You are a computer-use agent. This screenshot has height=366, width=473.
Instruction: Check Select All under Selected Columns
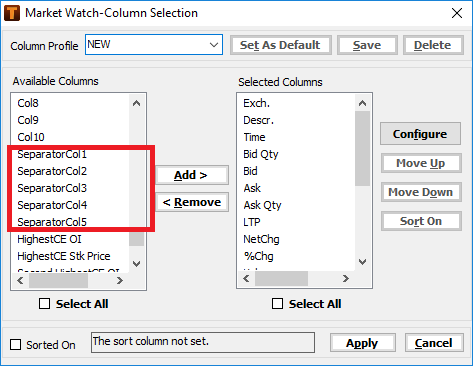[277, 304]
